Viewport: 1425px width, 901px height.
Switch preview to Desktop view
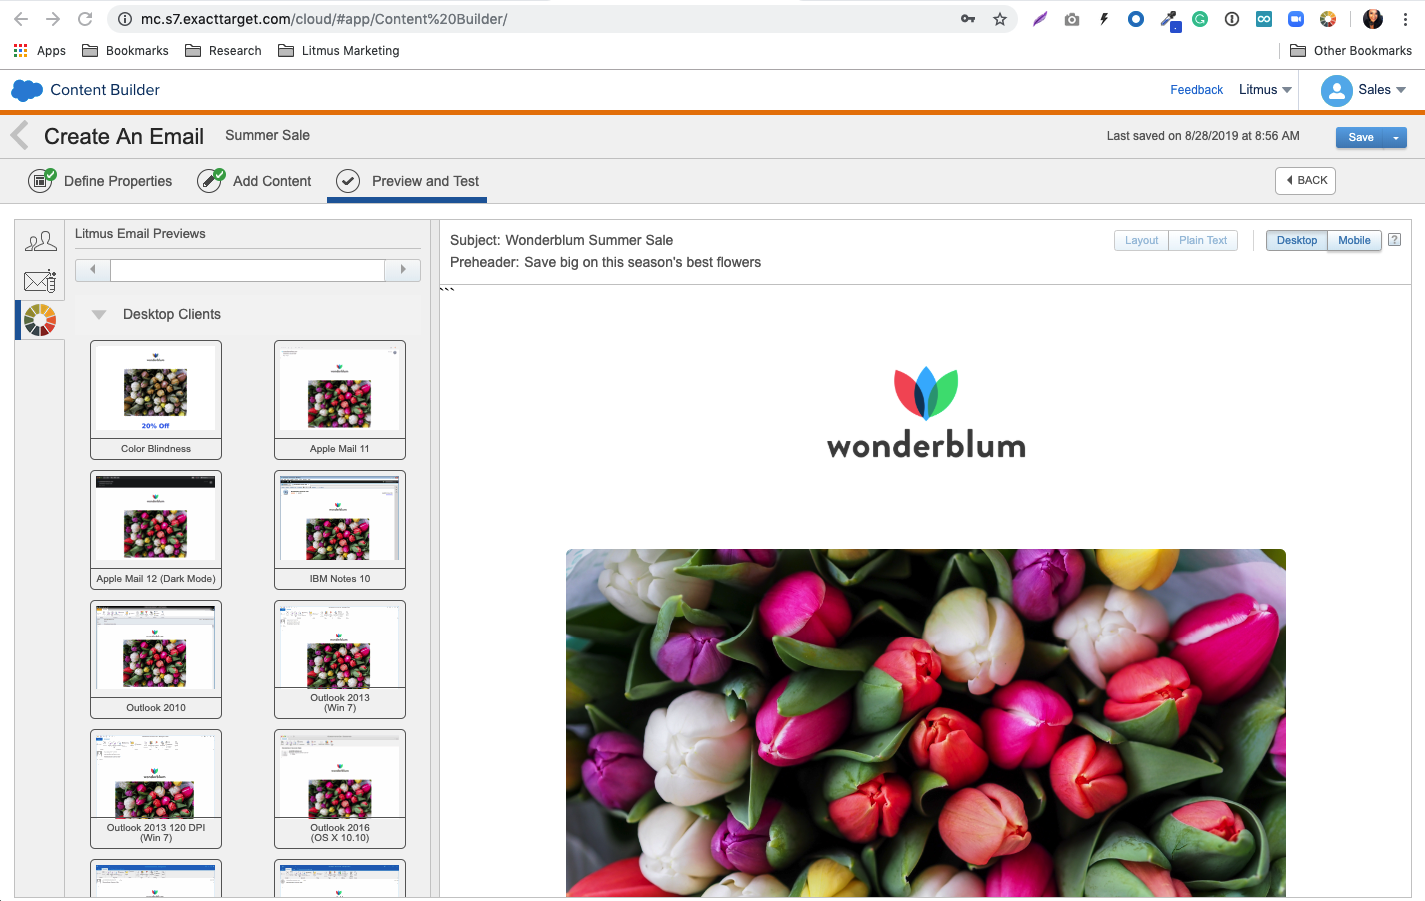click(x=1297, y=240)
